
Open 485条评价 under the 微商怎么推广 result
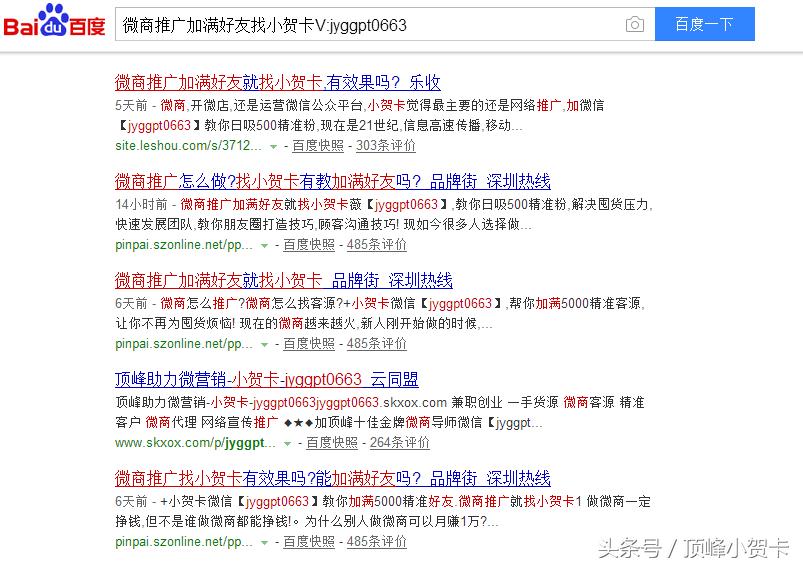point(376,343)
